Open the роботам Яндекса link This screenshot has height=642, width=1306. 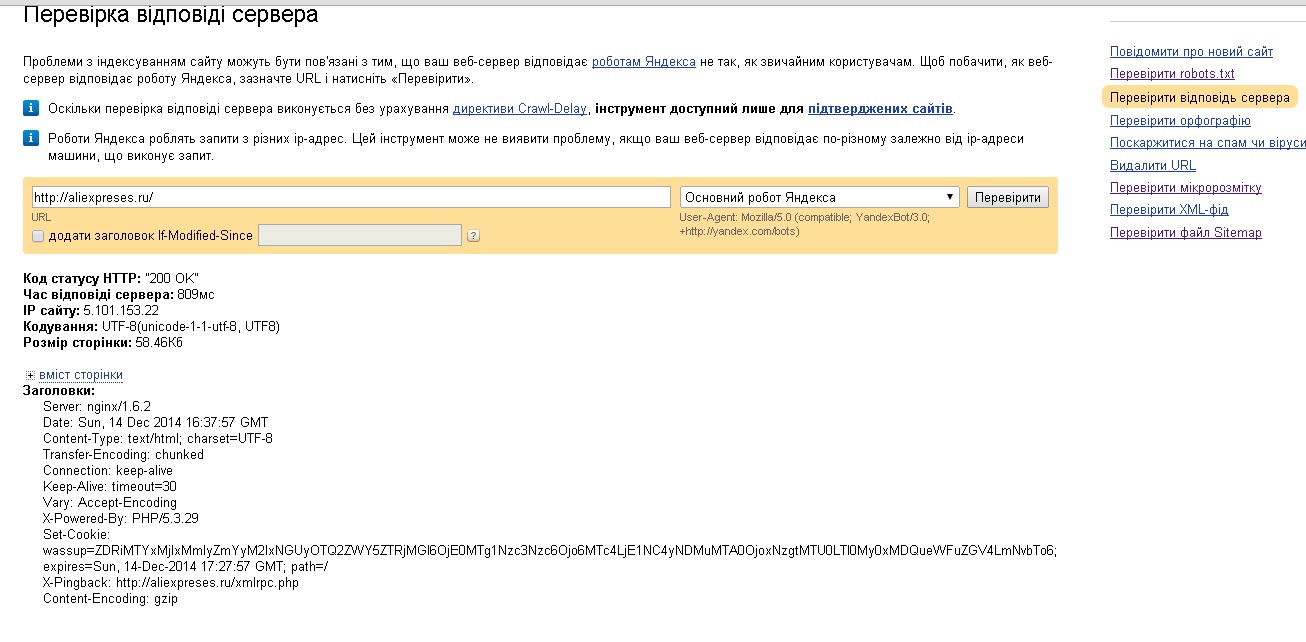coord(643,61)
